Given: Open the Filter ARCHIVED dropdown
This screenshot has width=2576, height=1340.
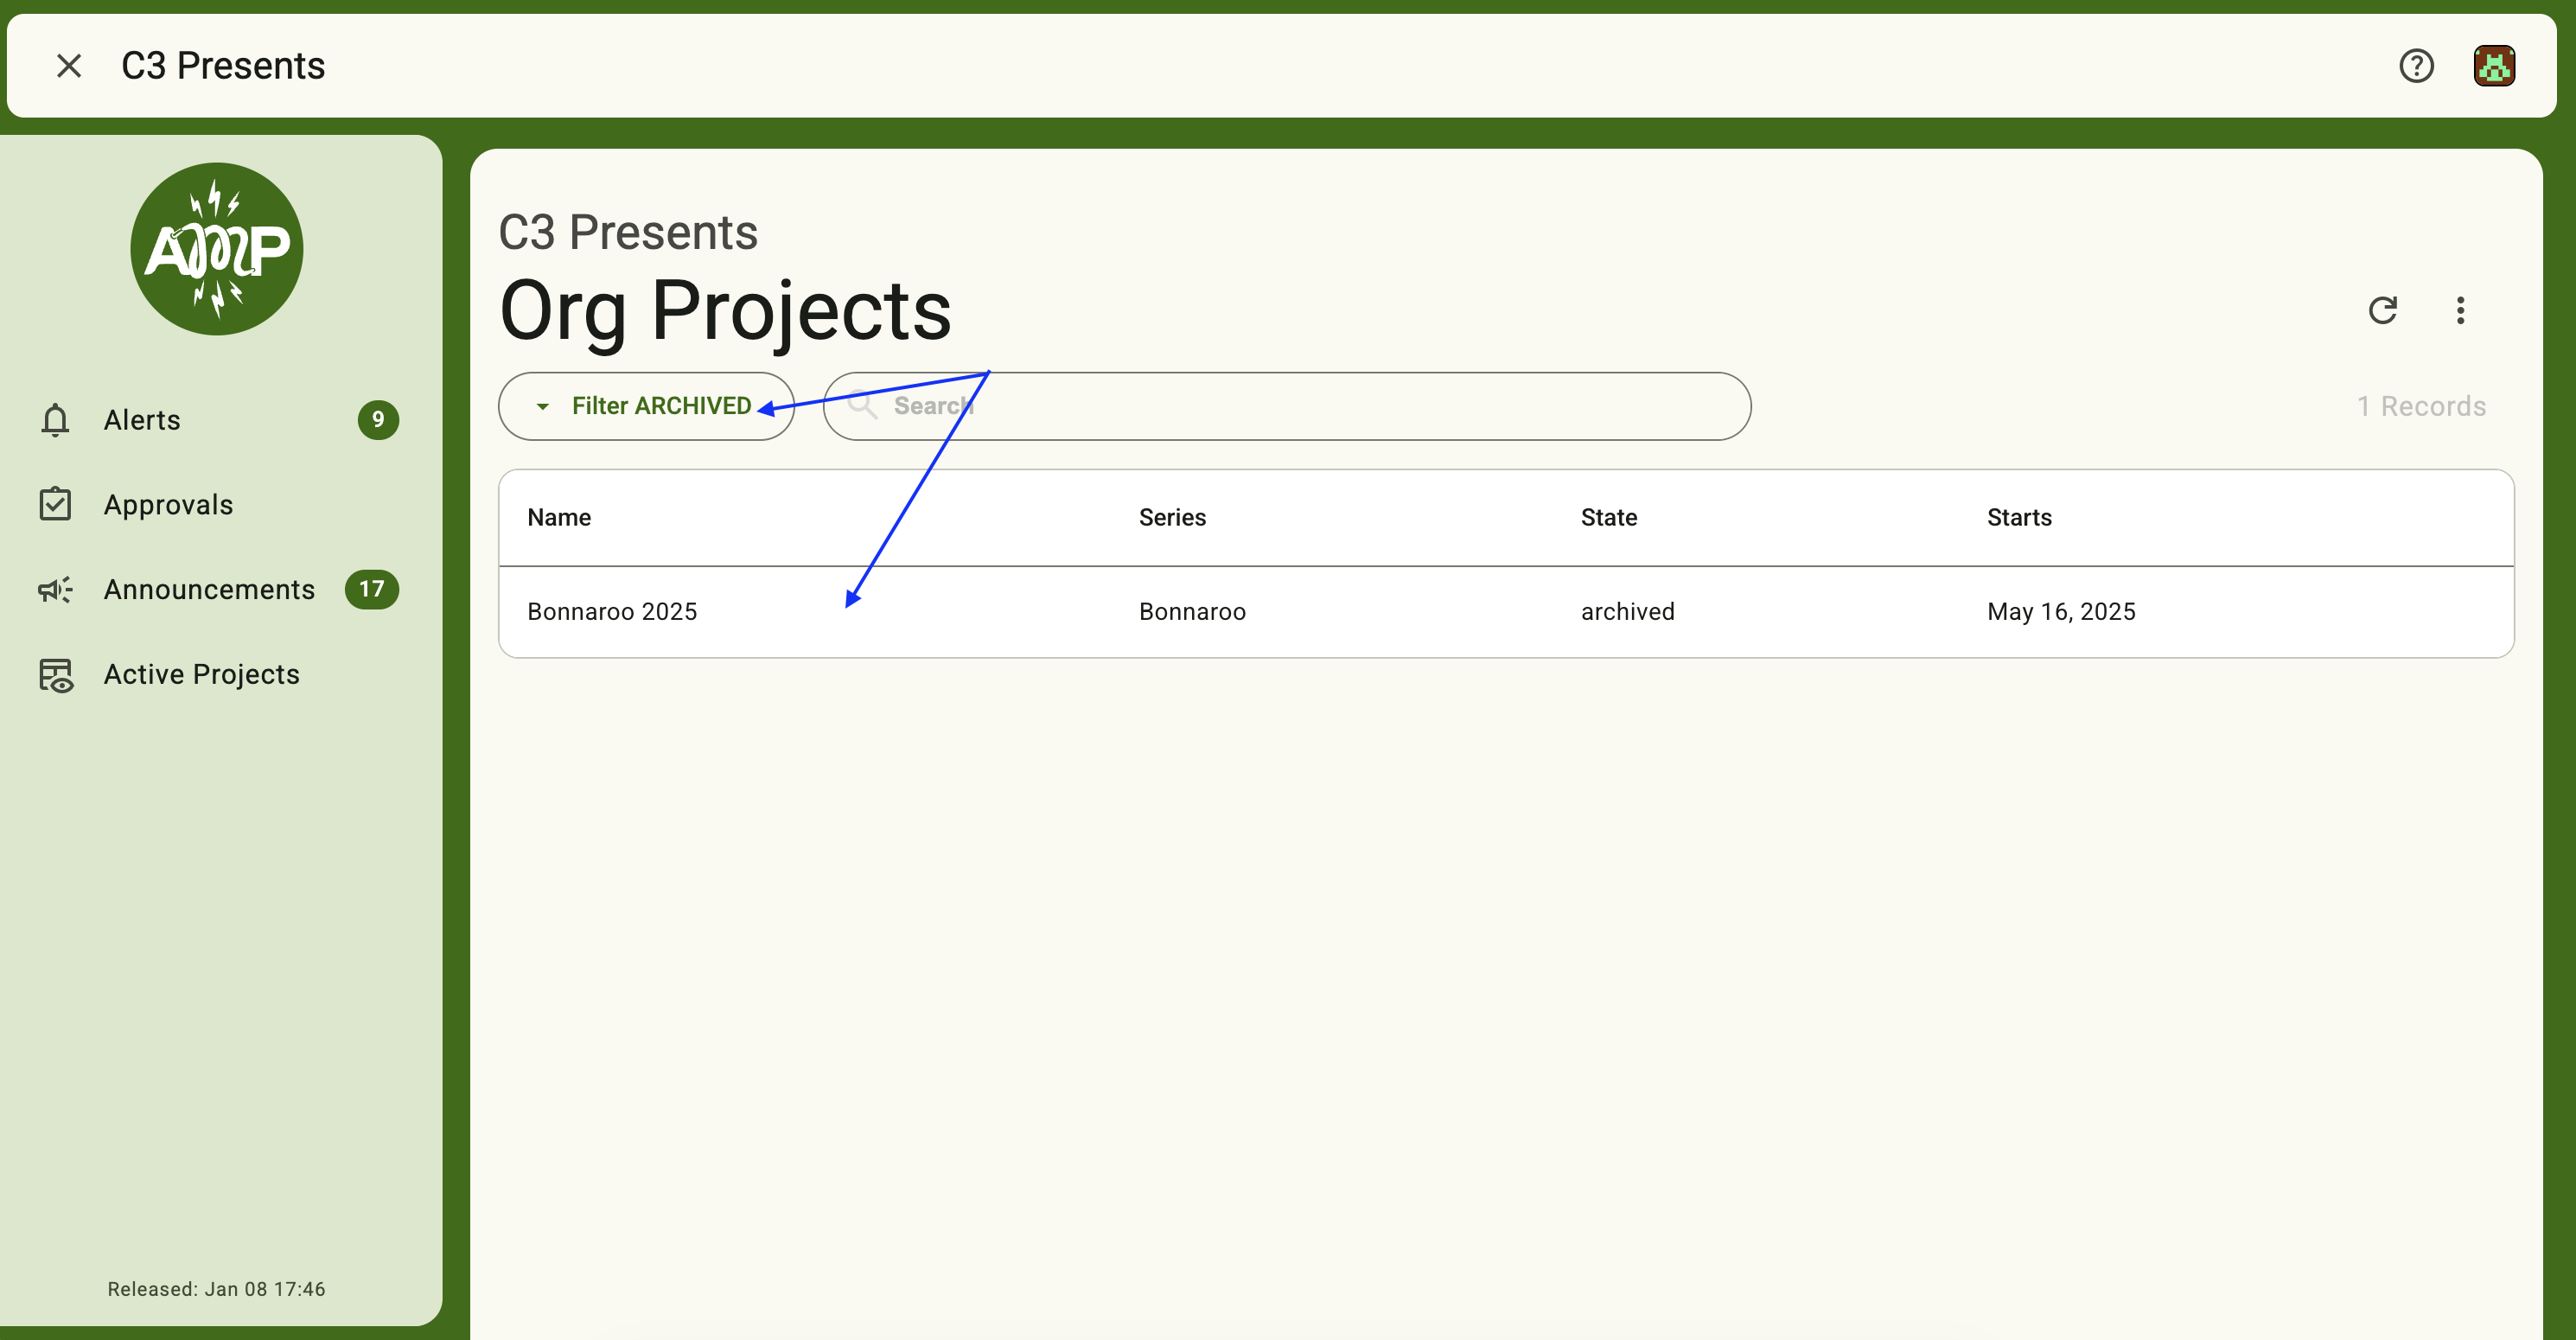Looking at the screenshot, I should pyautogui.click(x=646, y=406).
